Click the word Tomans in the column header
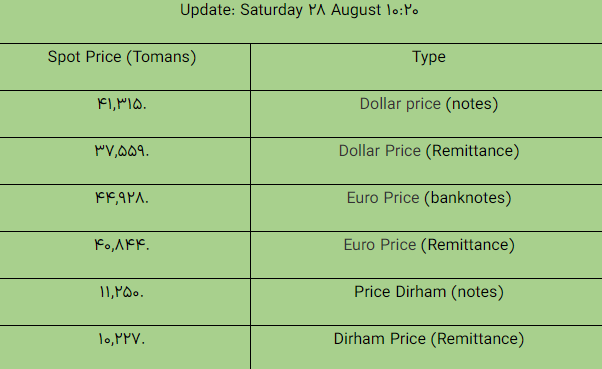This screenshot has width=602, height=369. [161, 57]
